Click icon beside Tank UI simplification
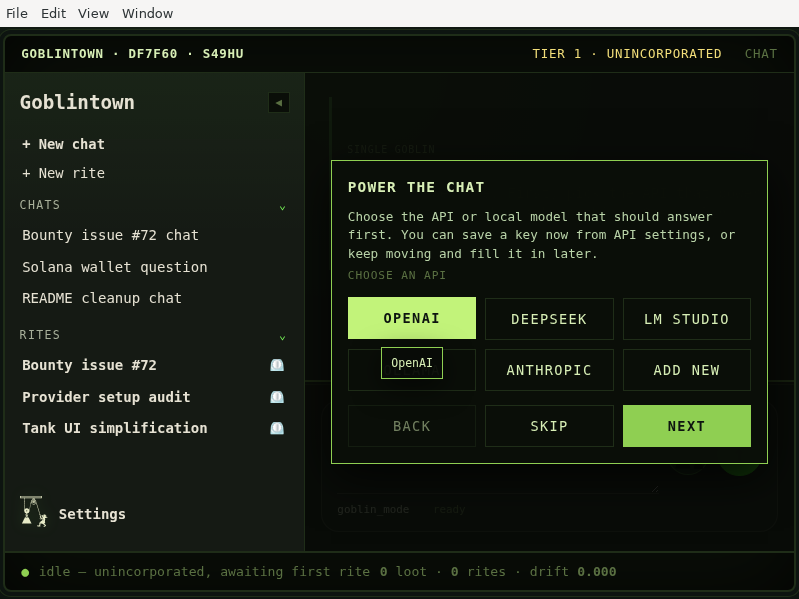The image size is (799, 599). (x=277, y=428)
